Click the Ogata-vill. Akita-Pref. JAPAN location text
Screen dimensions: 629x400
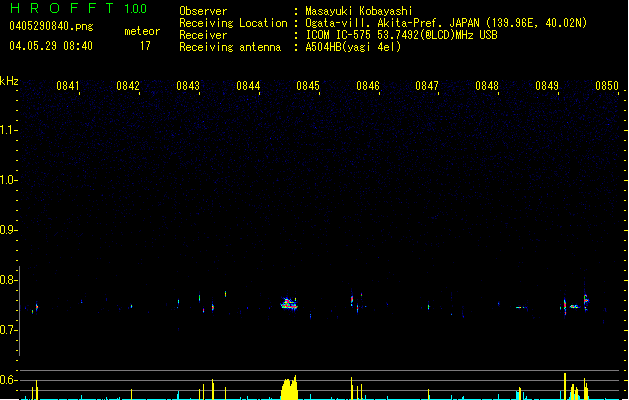[x=446, y=23]
